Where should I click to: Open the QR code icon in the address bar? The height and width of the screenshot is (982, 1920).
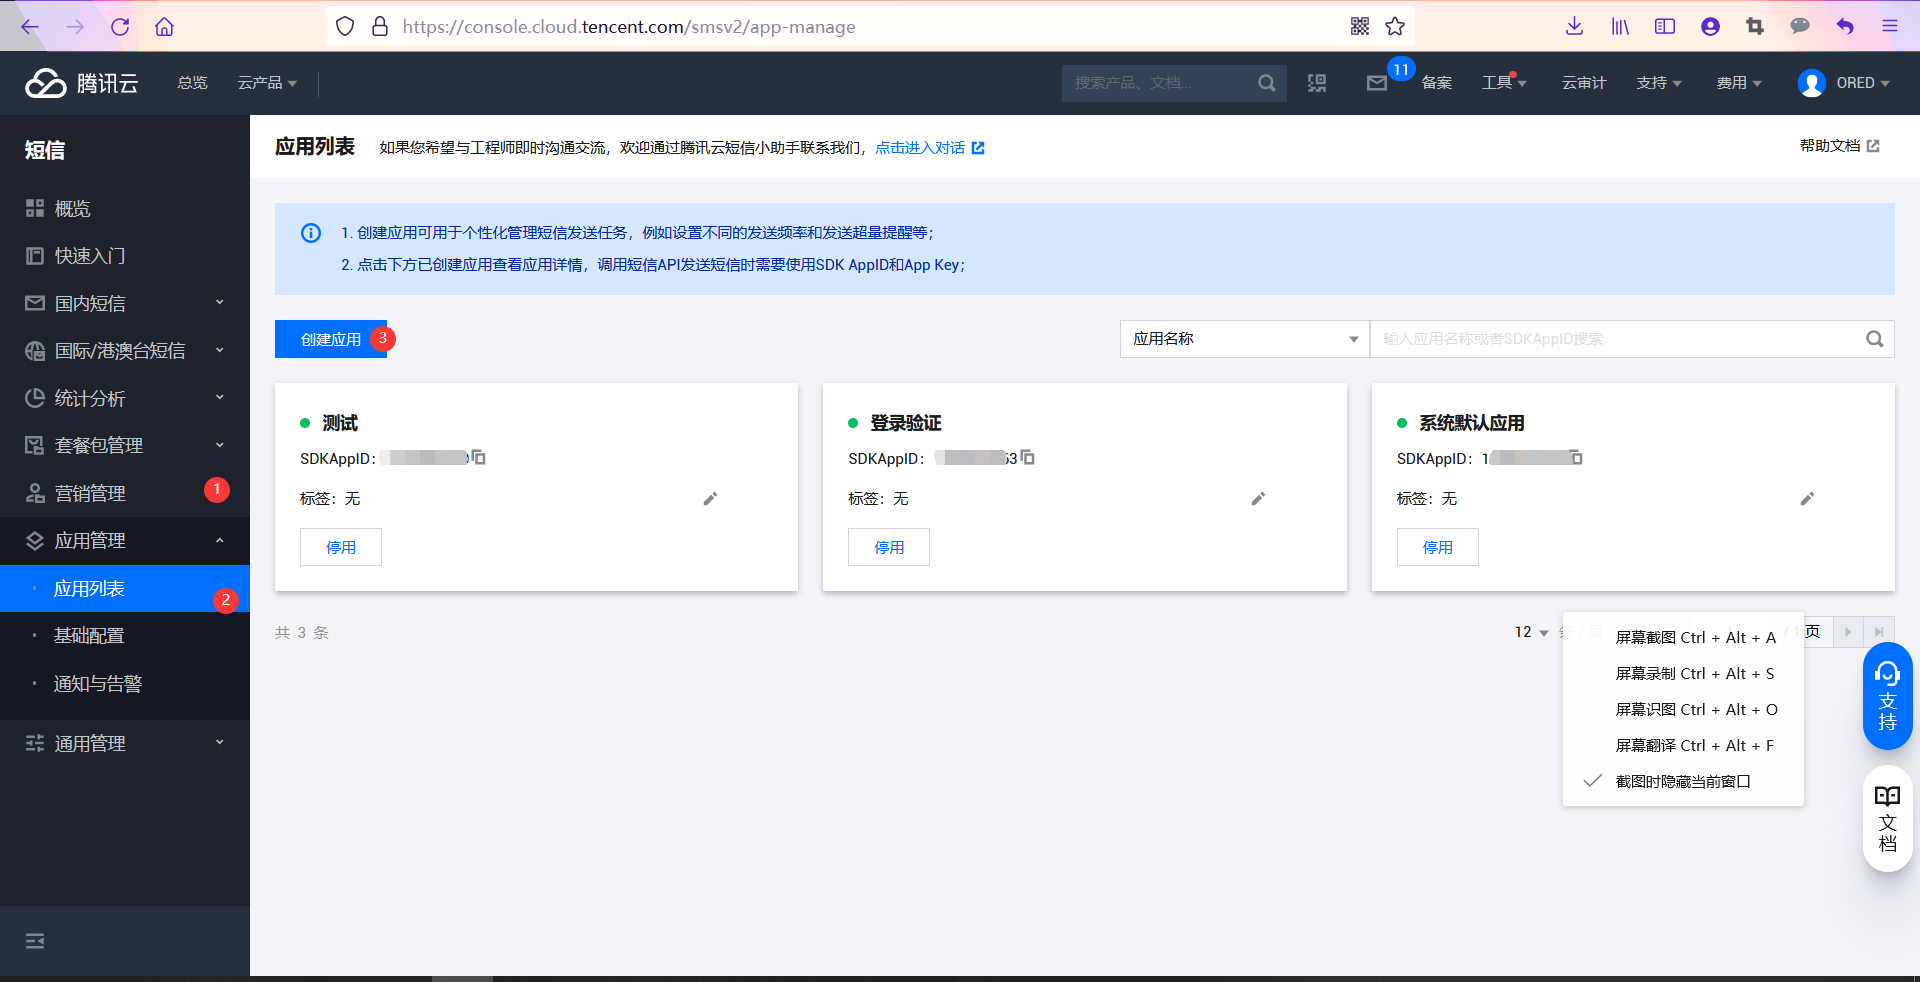[1360, 27]
